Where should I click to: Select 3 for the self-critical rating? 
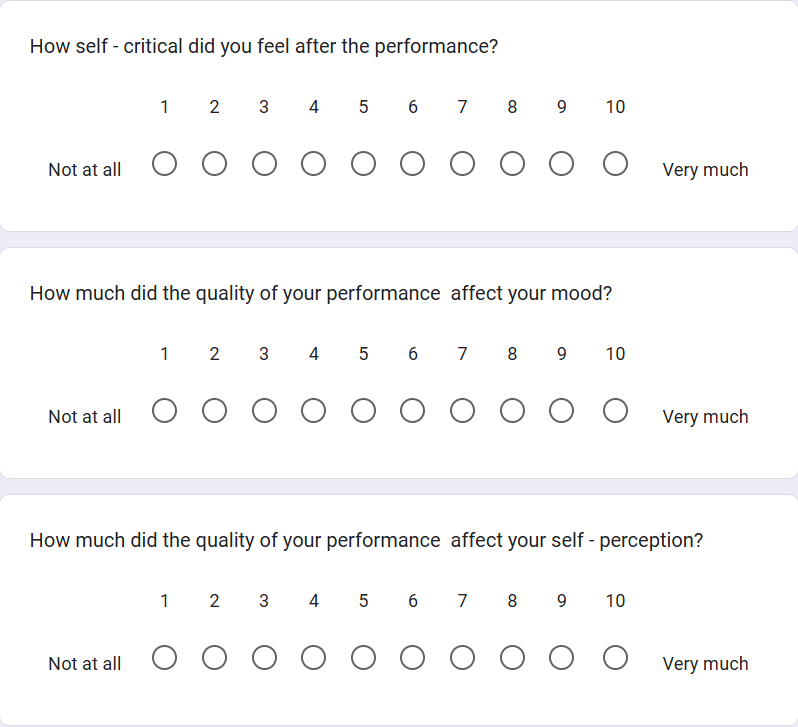pyautogui.click(x=264, y=163)
